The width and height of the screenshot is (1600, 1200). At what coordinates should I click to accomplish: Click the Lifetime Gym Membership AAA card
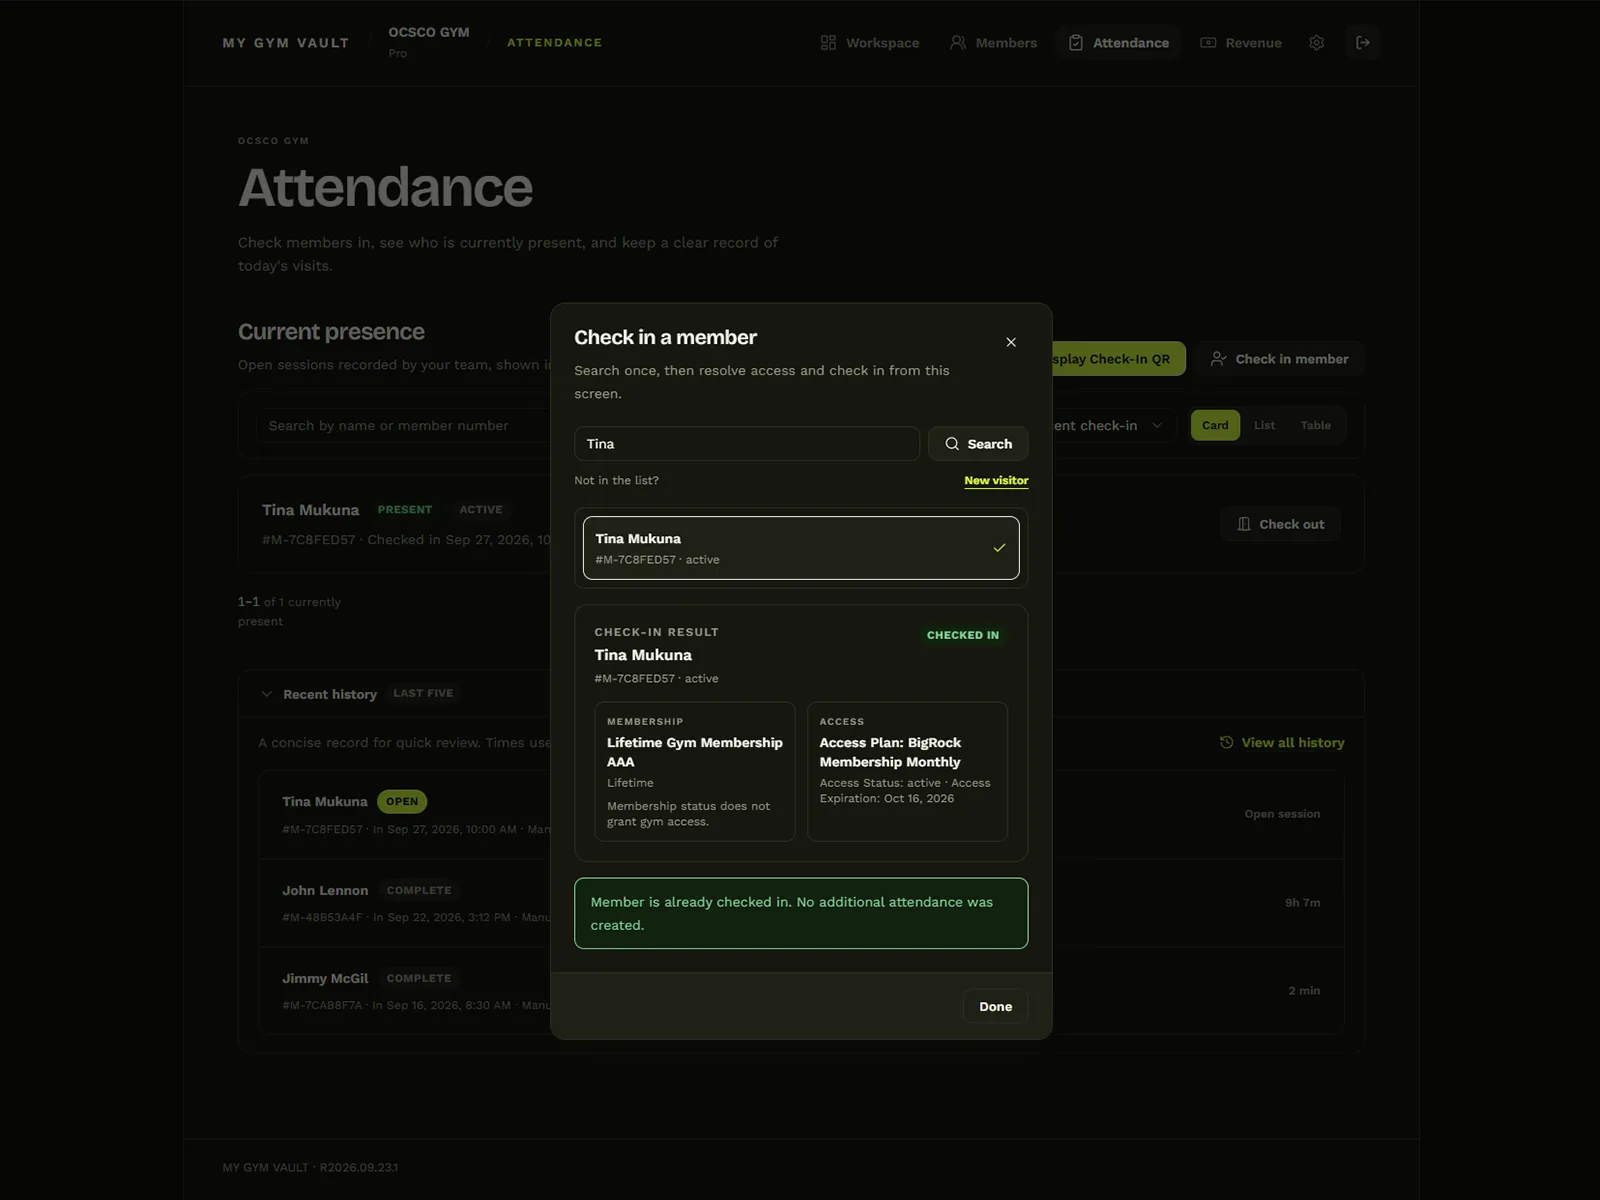coord(695,771)
